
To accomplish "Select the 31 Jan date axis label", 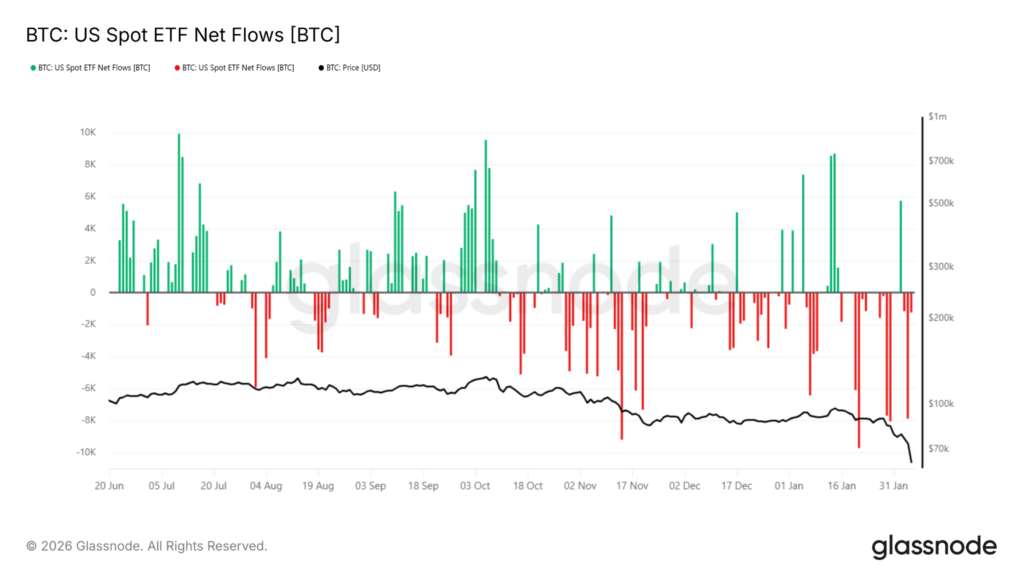I will click(895, 486).
